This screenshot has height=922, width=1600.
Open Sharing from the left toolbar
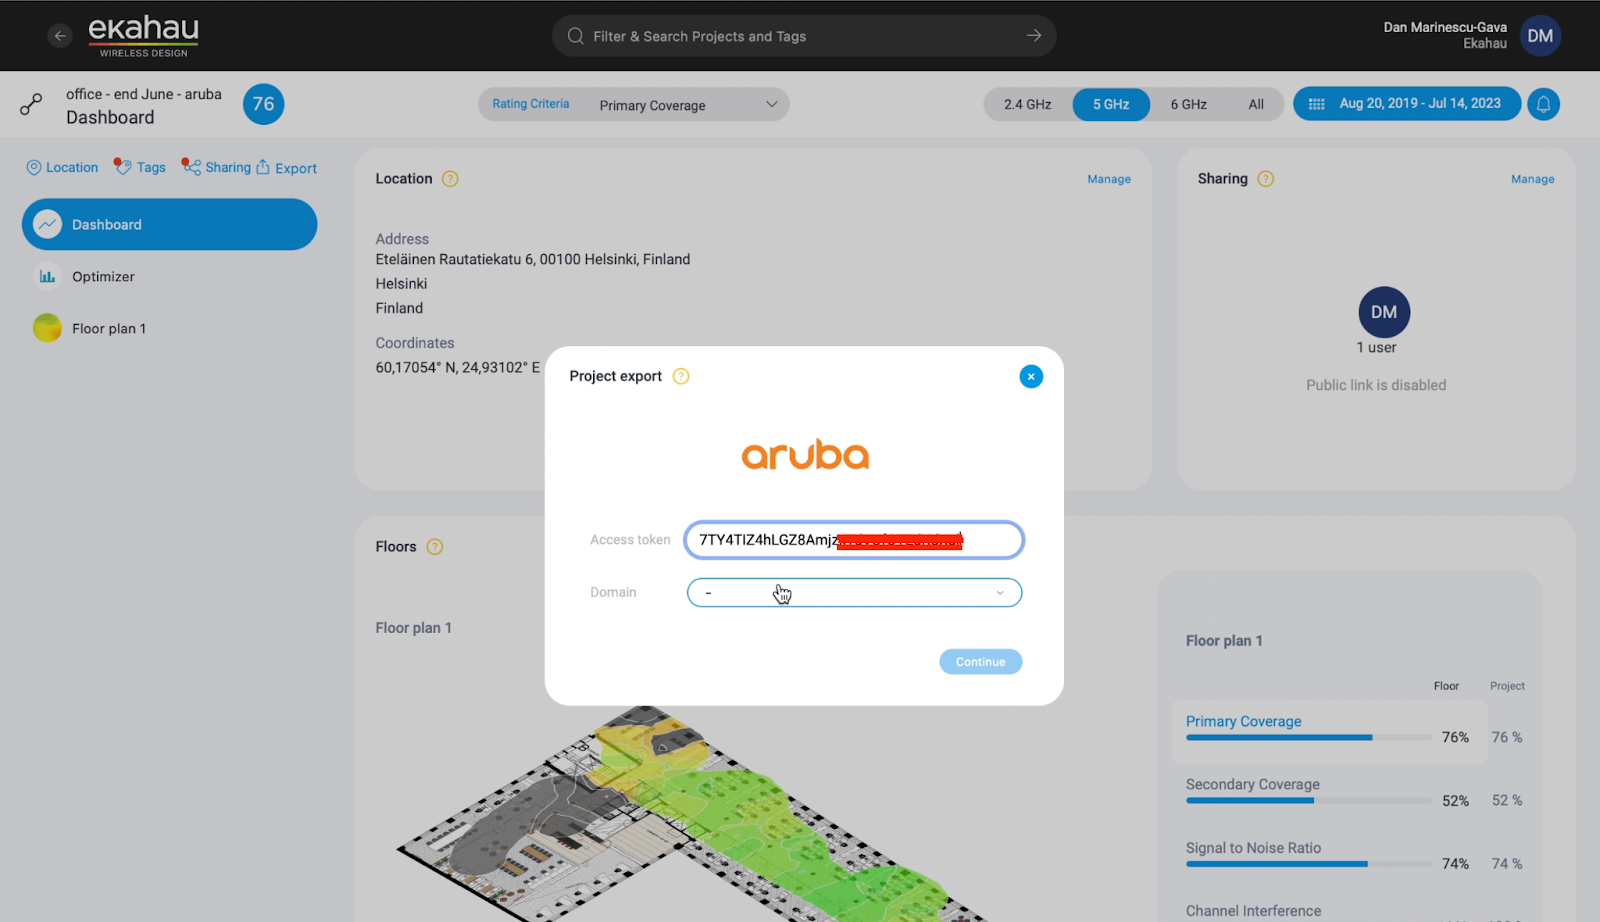click(x=216, y=167)
